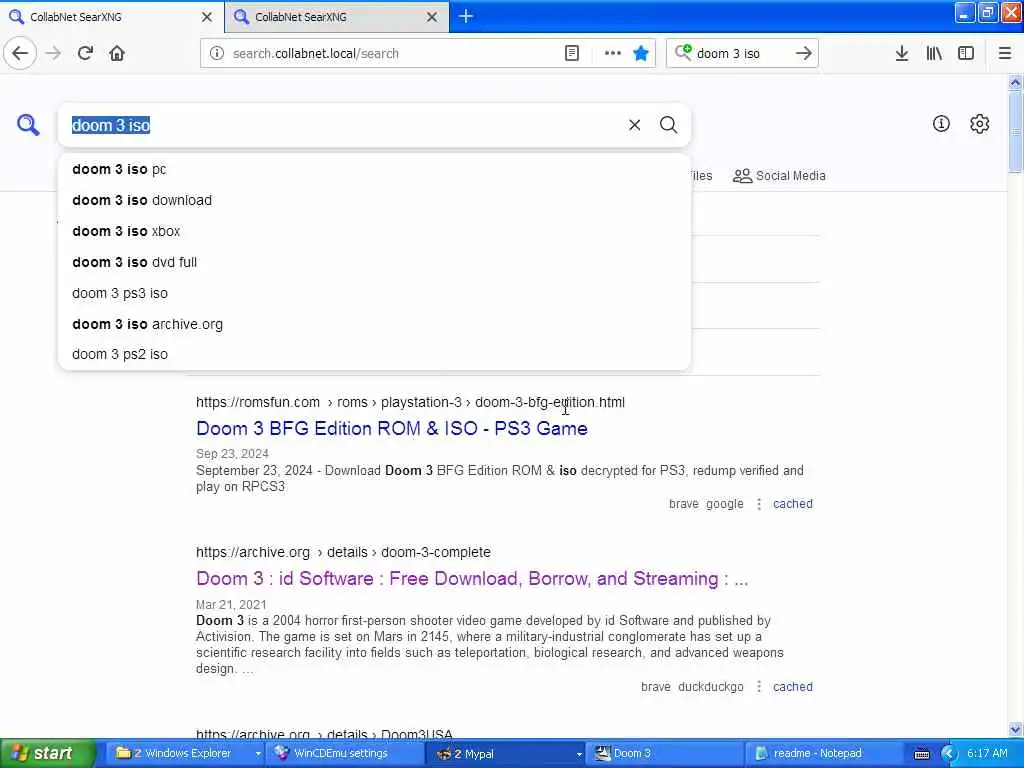Go back using the browser back arrow
The height and width of the screenshot is (768, 1024).
(20, 53)
